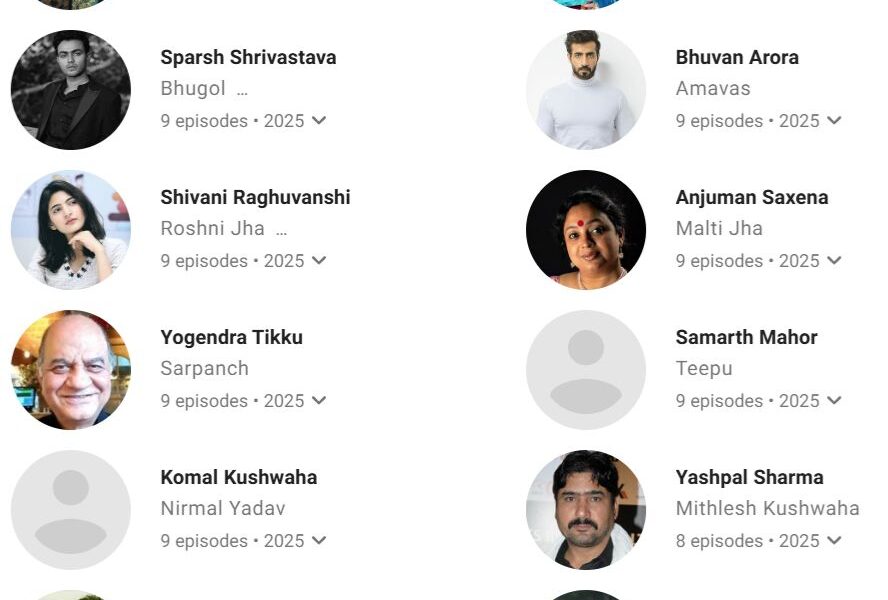Open the Yashpal Sharma name link
888x600 pixels.
tap(749, 477)
